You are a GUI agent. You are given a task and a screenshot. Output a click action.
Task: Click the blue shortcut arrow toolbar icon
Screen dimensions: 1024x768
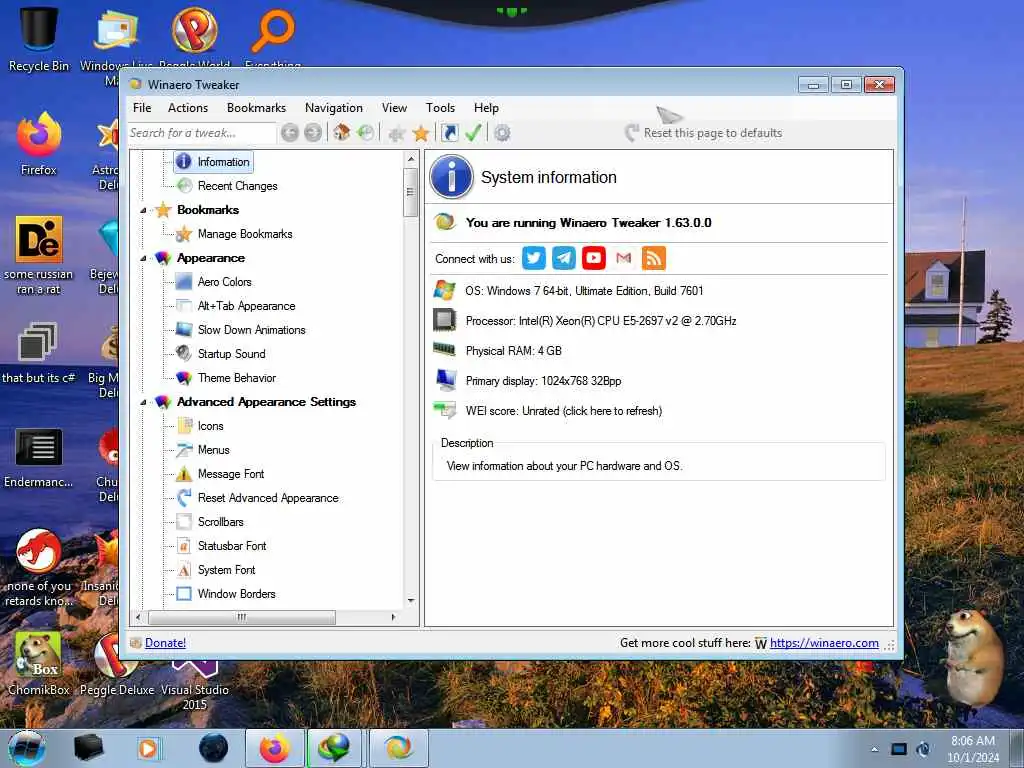[449, 133]
